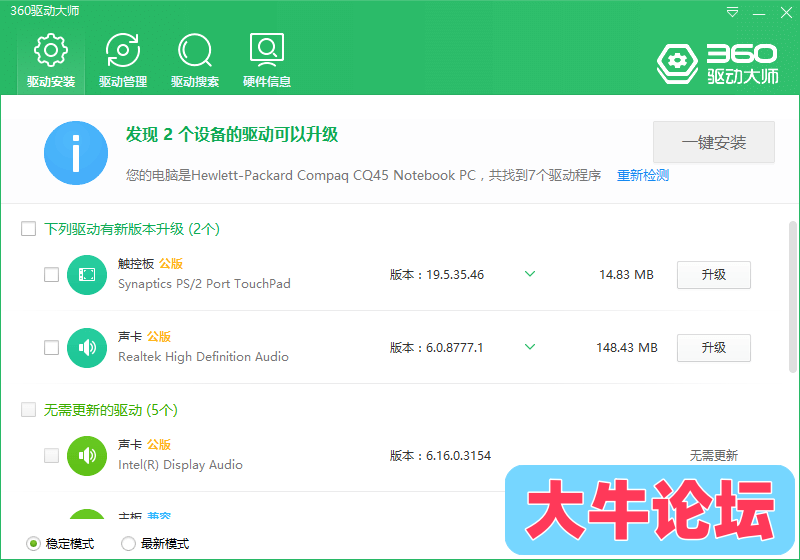This screenshot has height=560, width=800.
Task: Click the 公版 tag beside 触控板
Action: [x=171, y=264]
